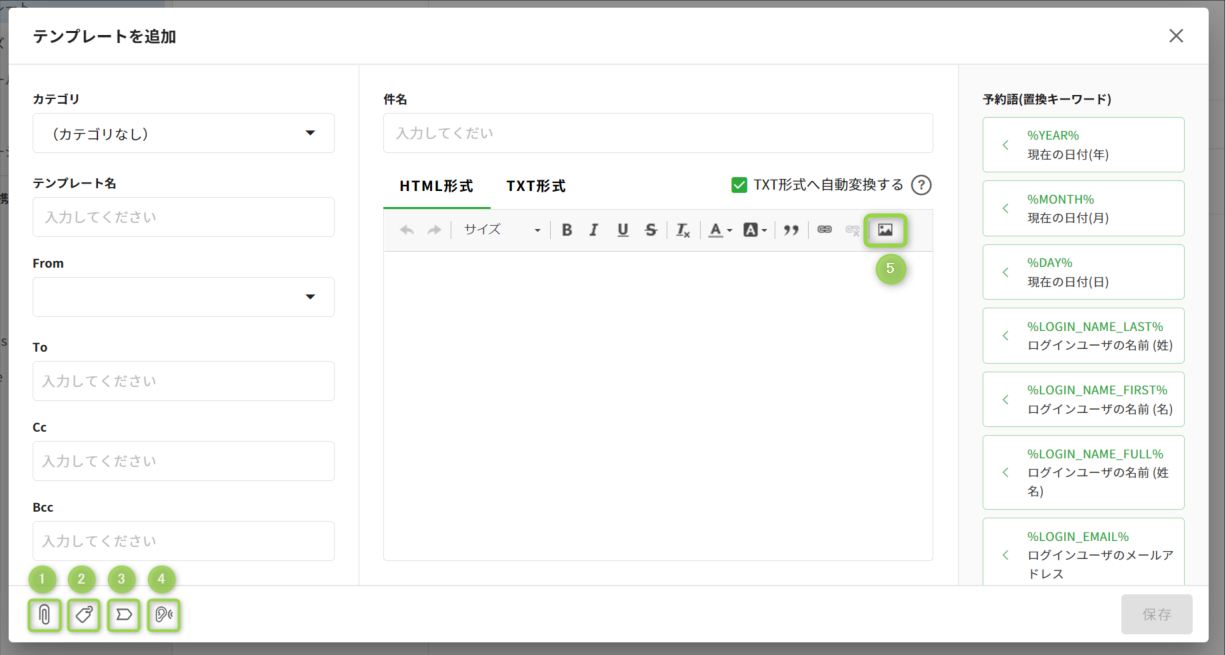
Task: Select the HTML形式 tab
Action: [436, 186]
